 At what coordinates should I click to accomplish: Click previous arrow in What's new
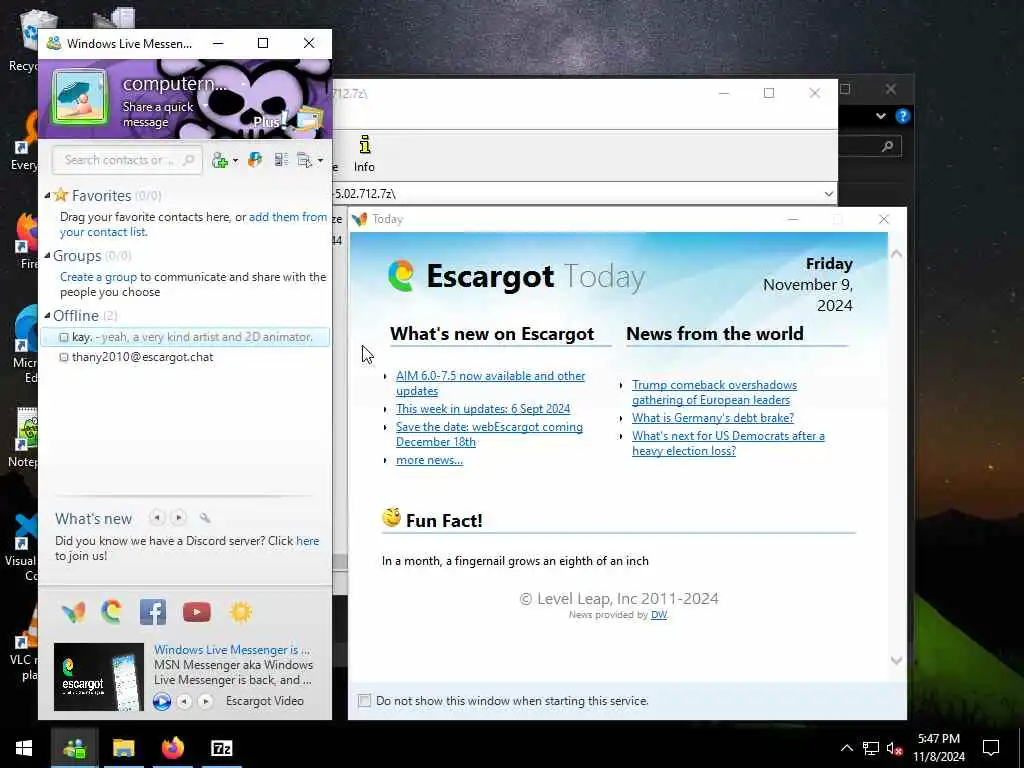coord(157,518)
